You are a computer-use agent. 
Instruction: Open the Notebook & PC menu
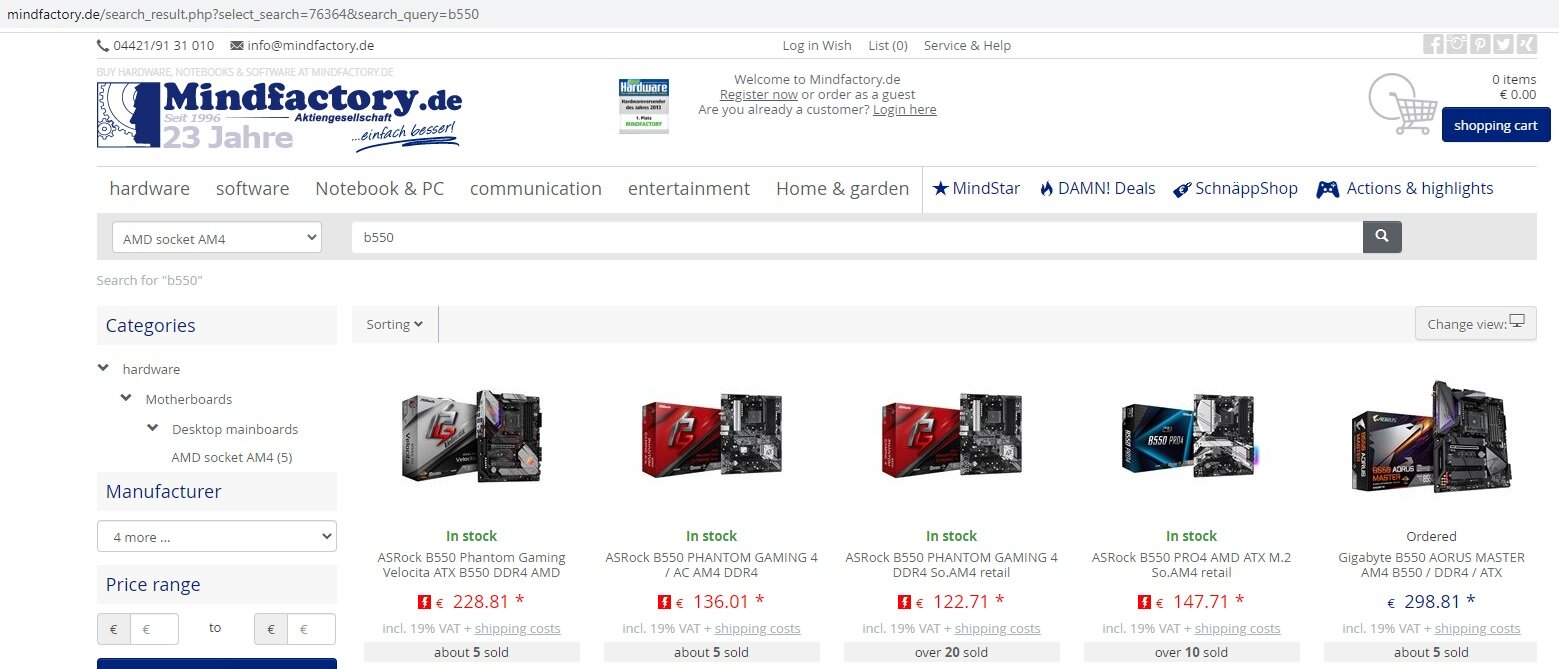click(x=379, y=188)
